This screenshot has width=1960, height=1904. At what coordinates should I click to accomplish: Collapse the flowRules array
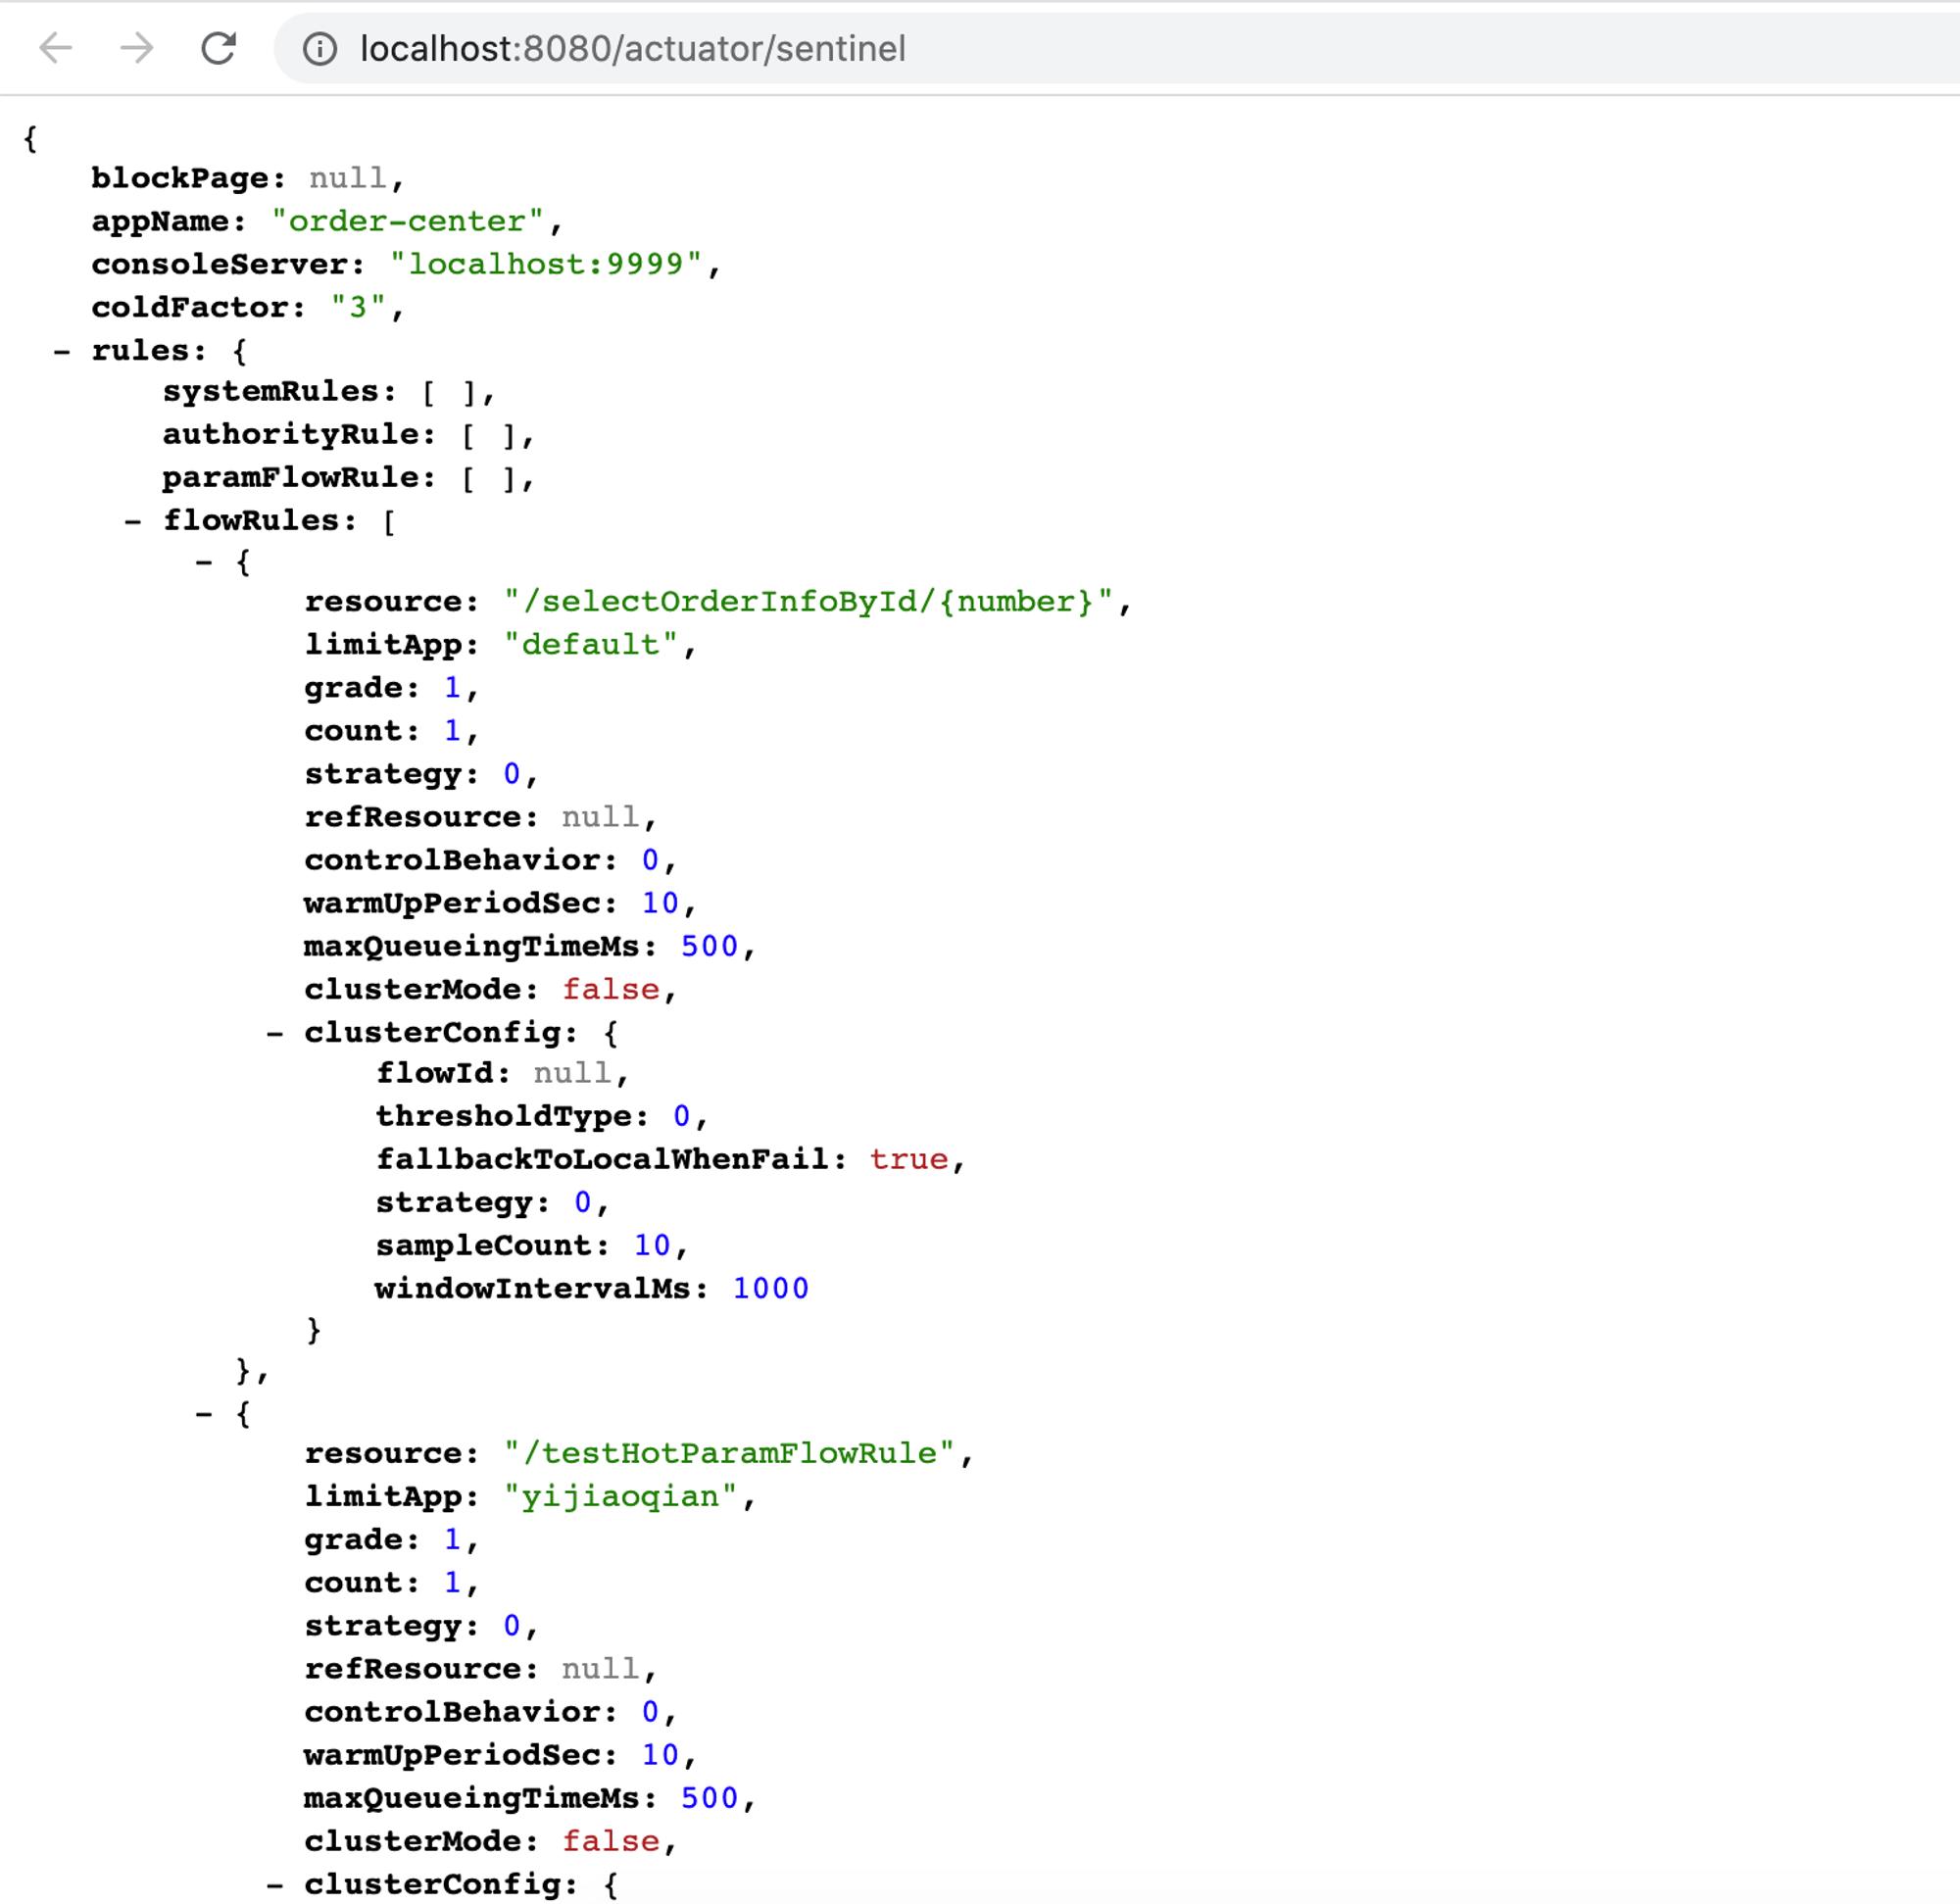click(133, 521)
